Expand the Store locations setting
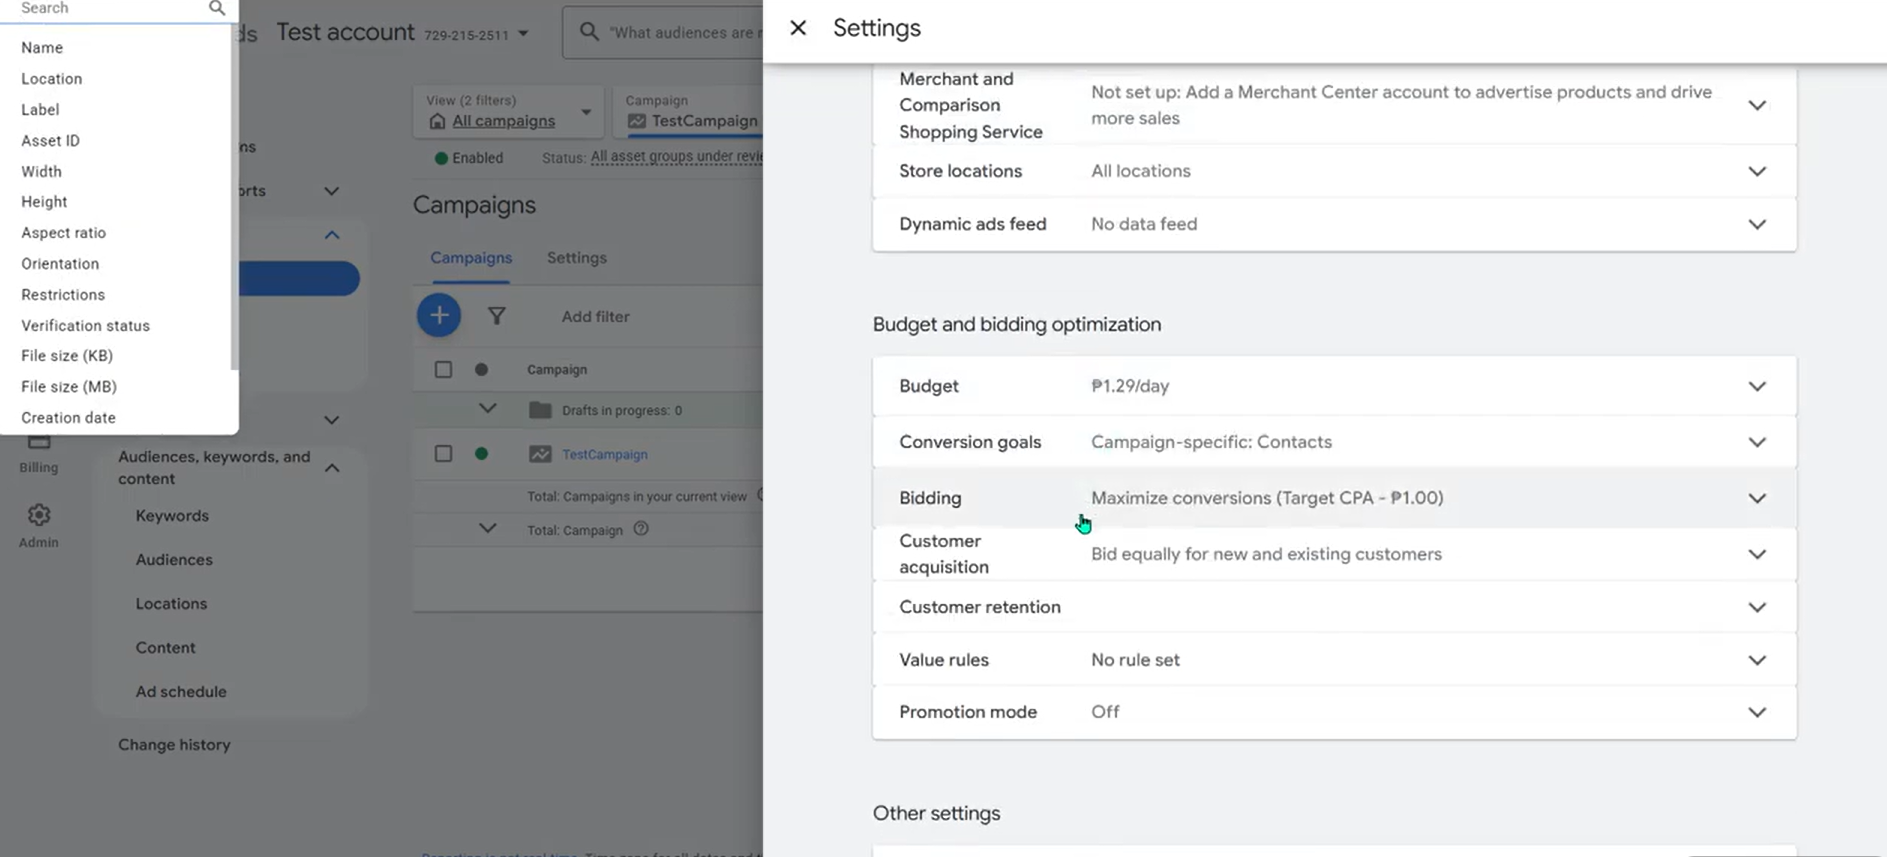 point(1757,171)
